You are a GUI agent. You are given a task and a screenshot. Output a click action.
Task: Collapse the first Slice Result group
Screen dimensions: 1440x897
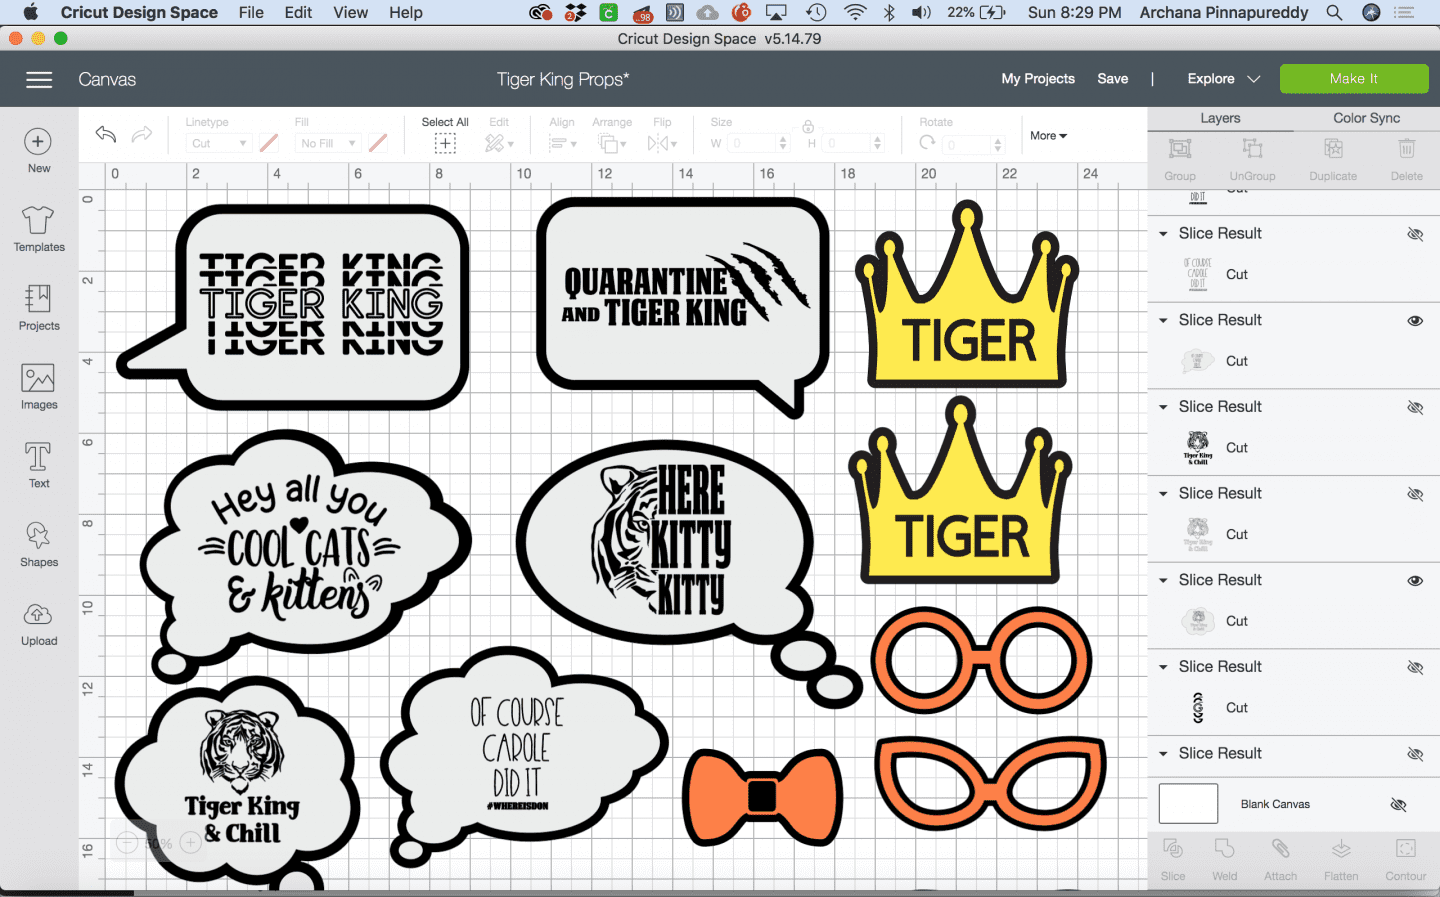(1163, 234)
